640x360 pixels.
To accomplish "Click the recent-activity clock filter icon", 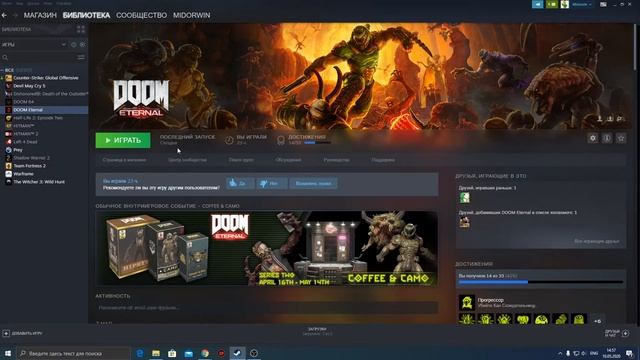I will pos(74,44).
